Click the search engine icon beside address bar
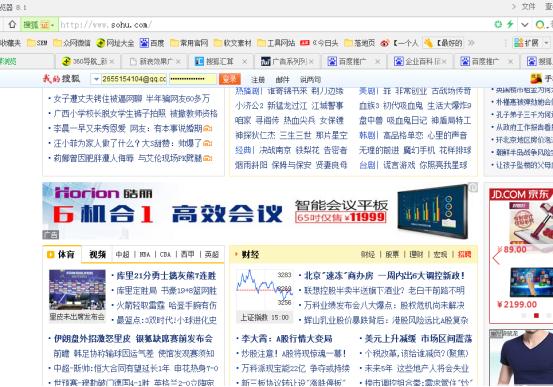The image size is (553, 387). [x=540, y=25]
